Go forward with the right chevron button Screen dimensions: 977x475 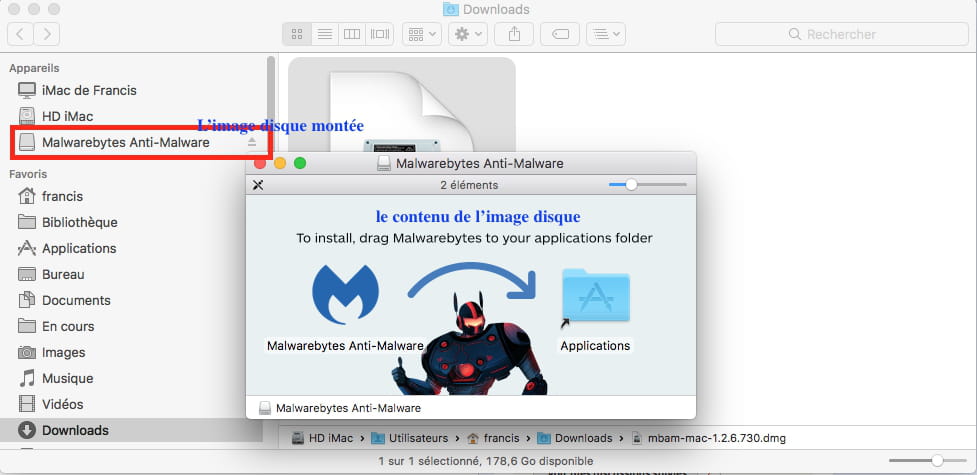click(x=47, y=34)
